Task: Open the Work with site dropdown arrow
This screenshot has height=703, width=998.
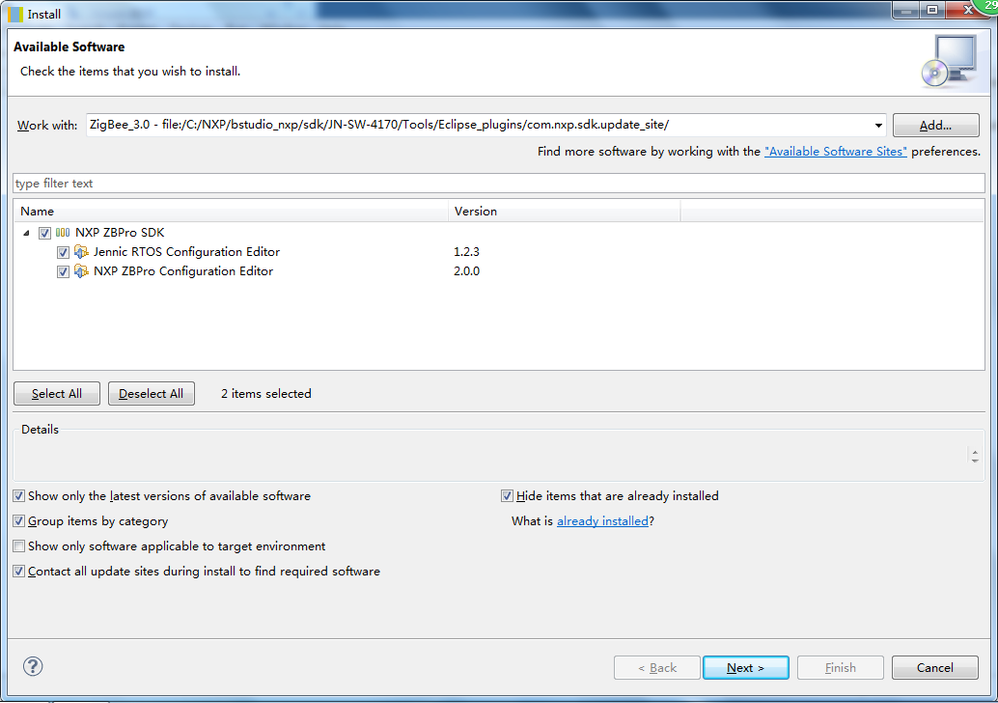Action: coord(878,125)
